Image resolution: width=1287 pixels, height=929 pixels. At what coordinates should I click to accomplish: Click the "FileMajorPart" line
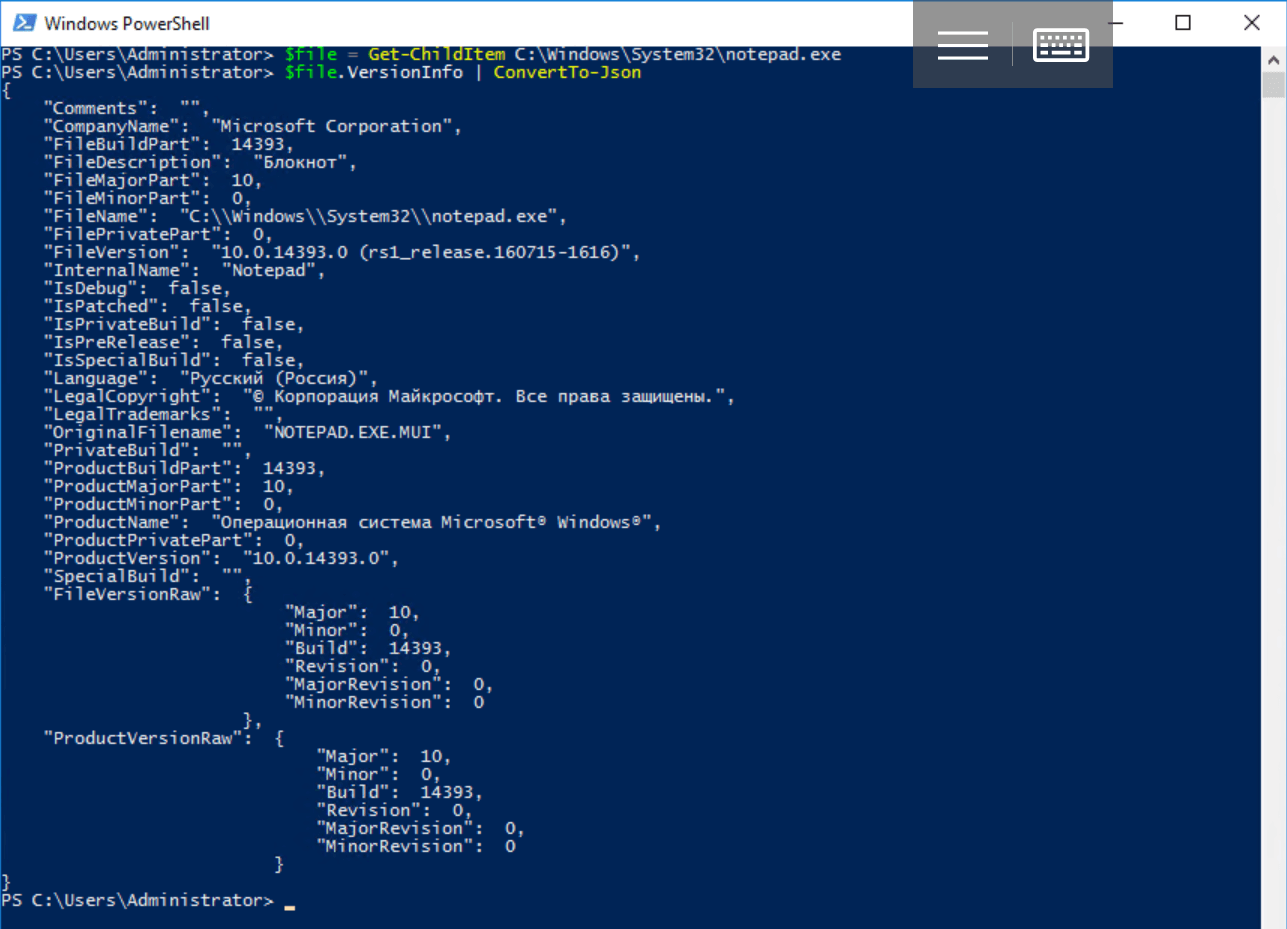152,180
